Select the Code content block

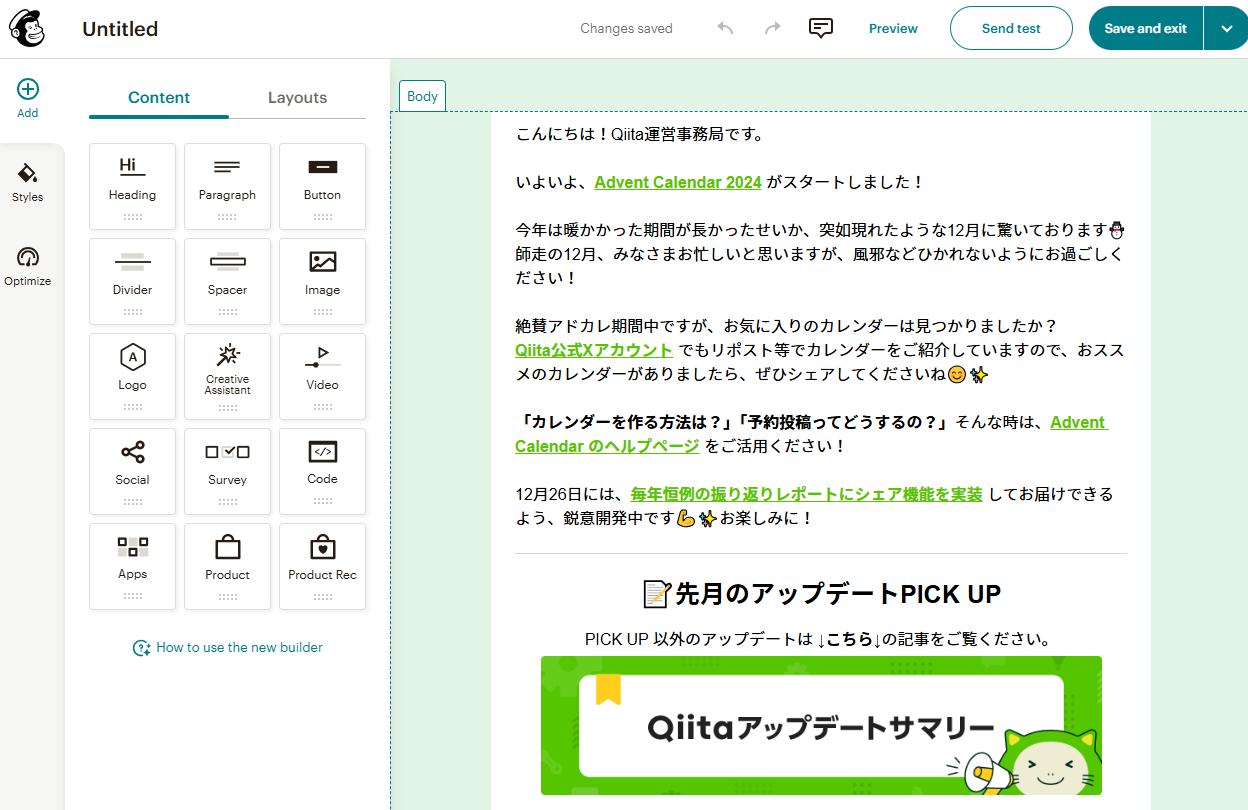coord(322,471)
